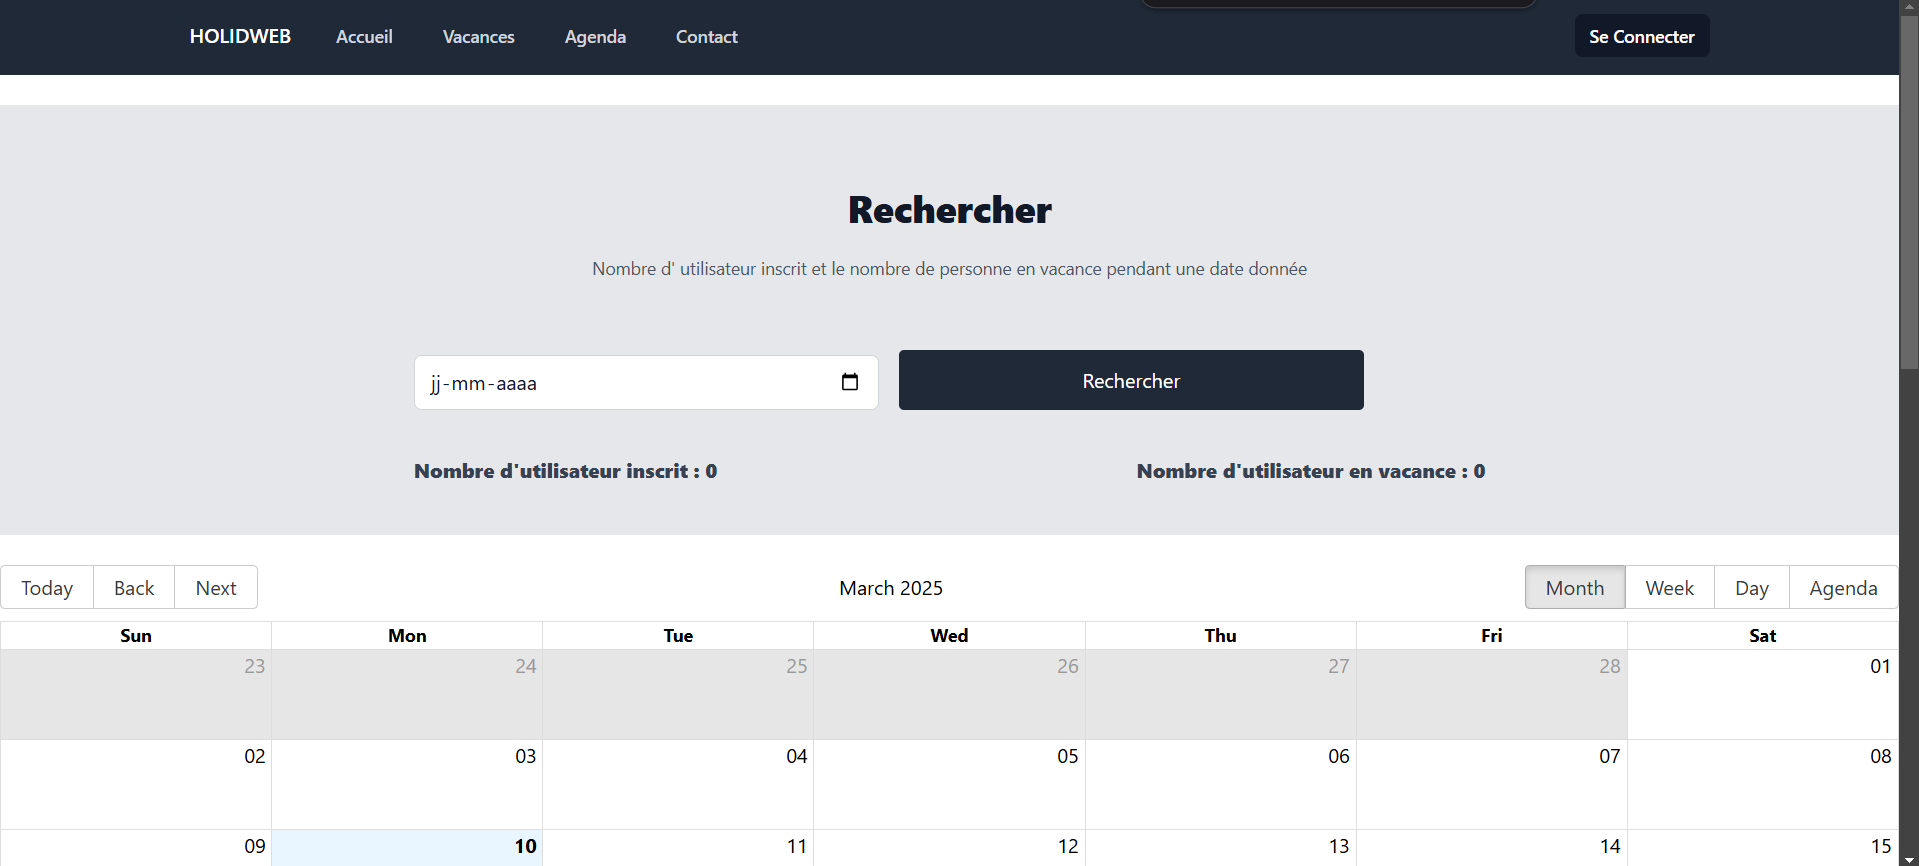
Task: Switch calendar to Month view
Action: pos(1575,588)
